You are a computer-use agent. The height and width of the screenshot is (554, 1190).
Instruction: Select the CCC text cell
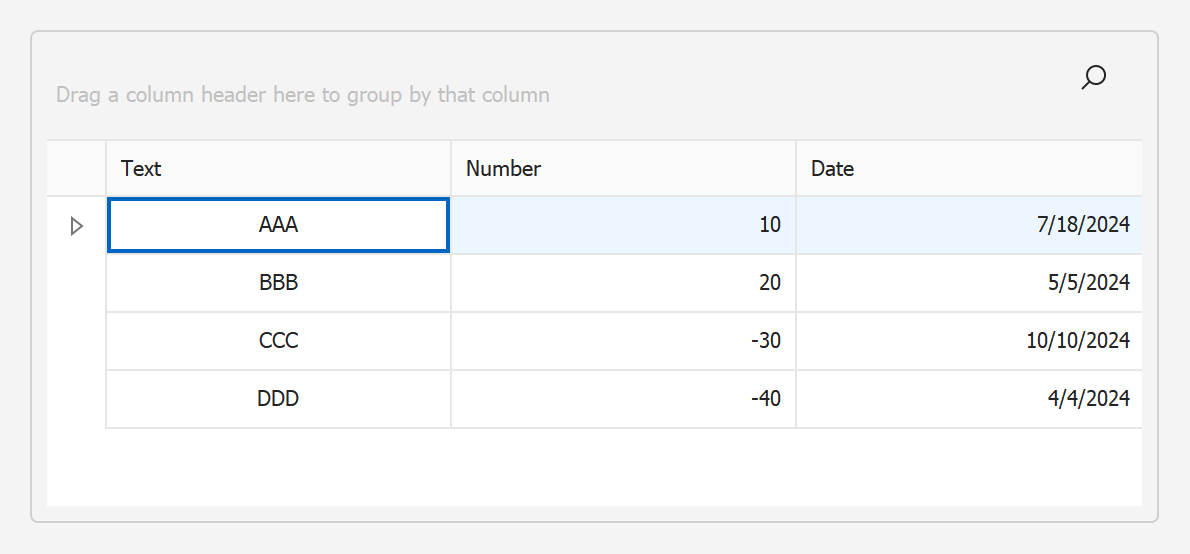[x=278, y=341]
